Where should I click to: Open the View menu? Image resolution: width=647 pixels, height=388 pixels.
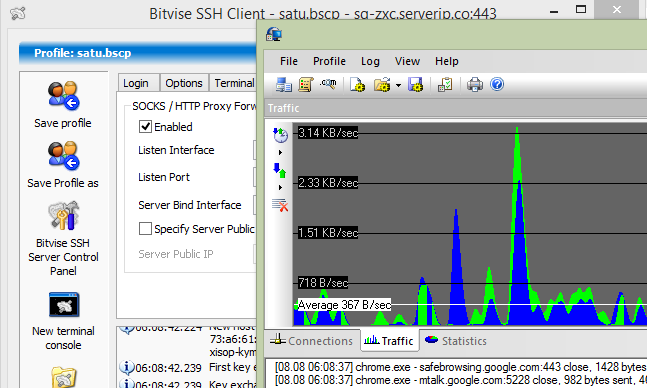[407, 61]
